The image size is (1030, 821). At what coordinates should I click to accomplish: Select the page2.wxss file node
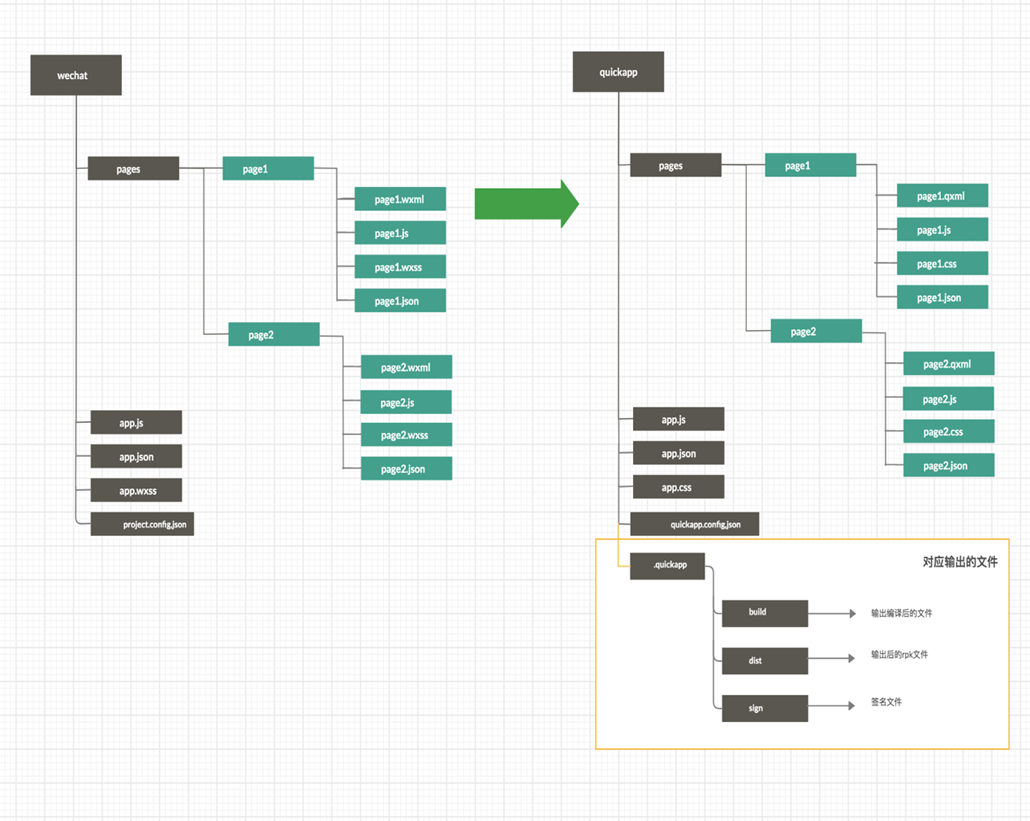406,435
